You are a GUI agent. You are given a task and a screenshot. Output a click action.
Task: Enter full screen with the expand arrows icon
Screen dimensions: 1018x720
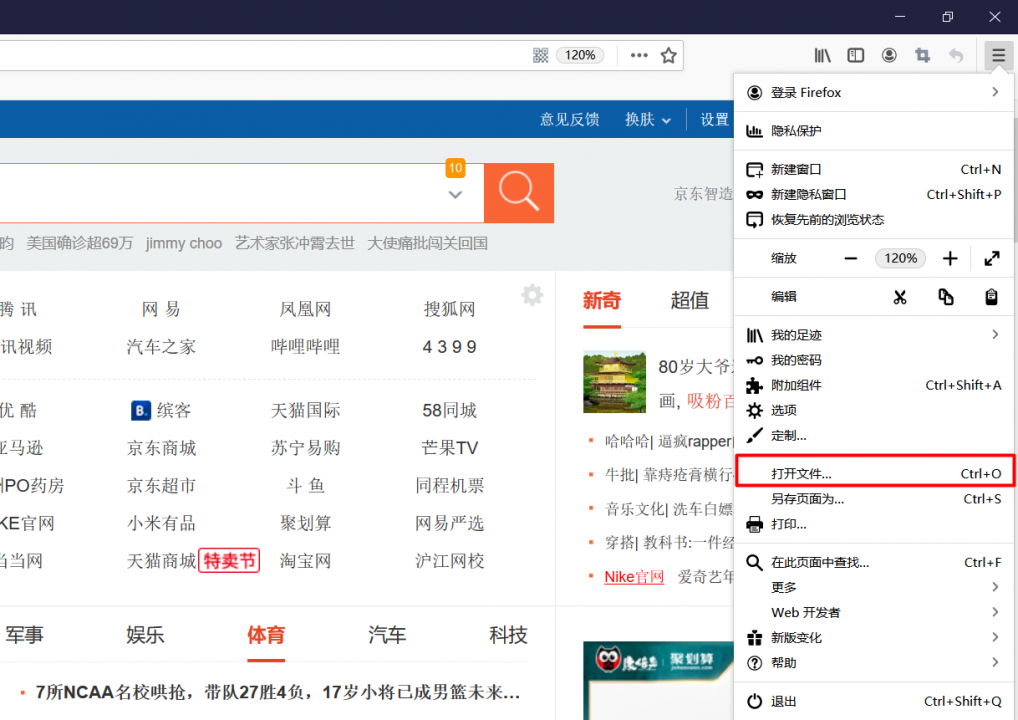click(991, 258)
